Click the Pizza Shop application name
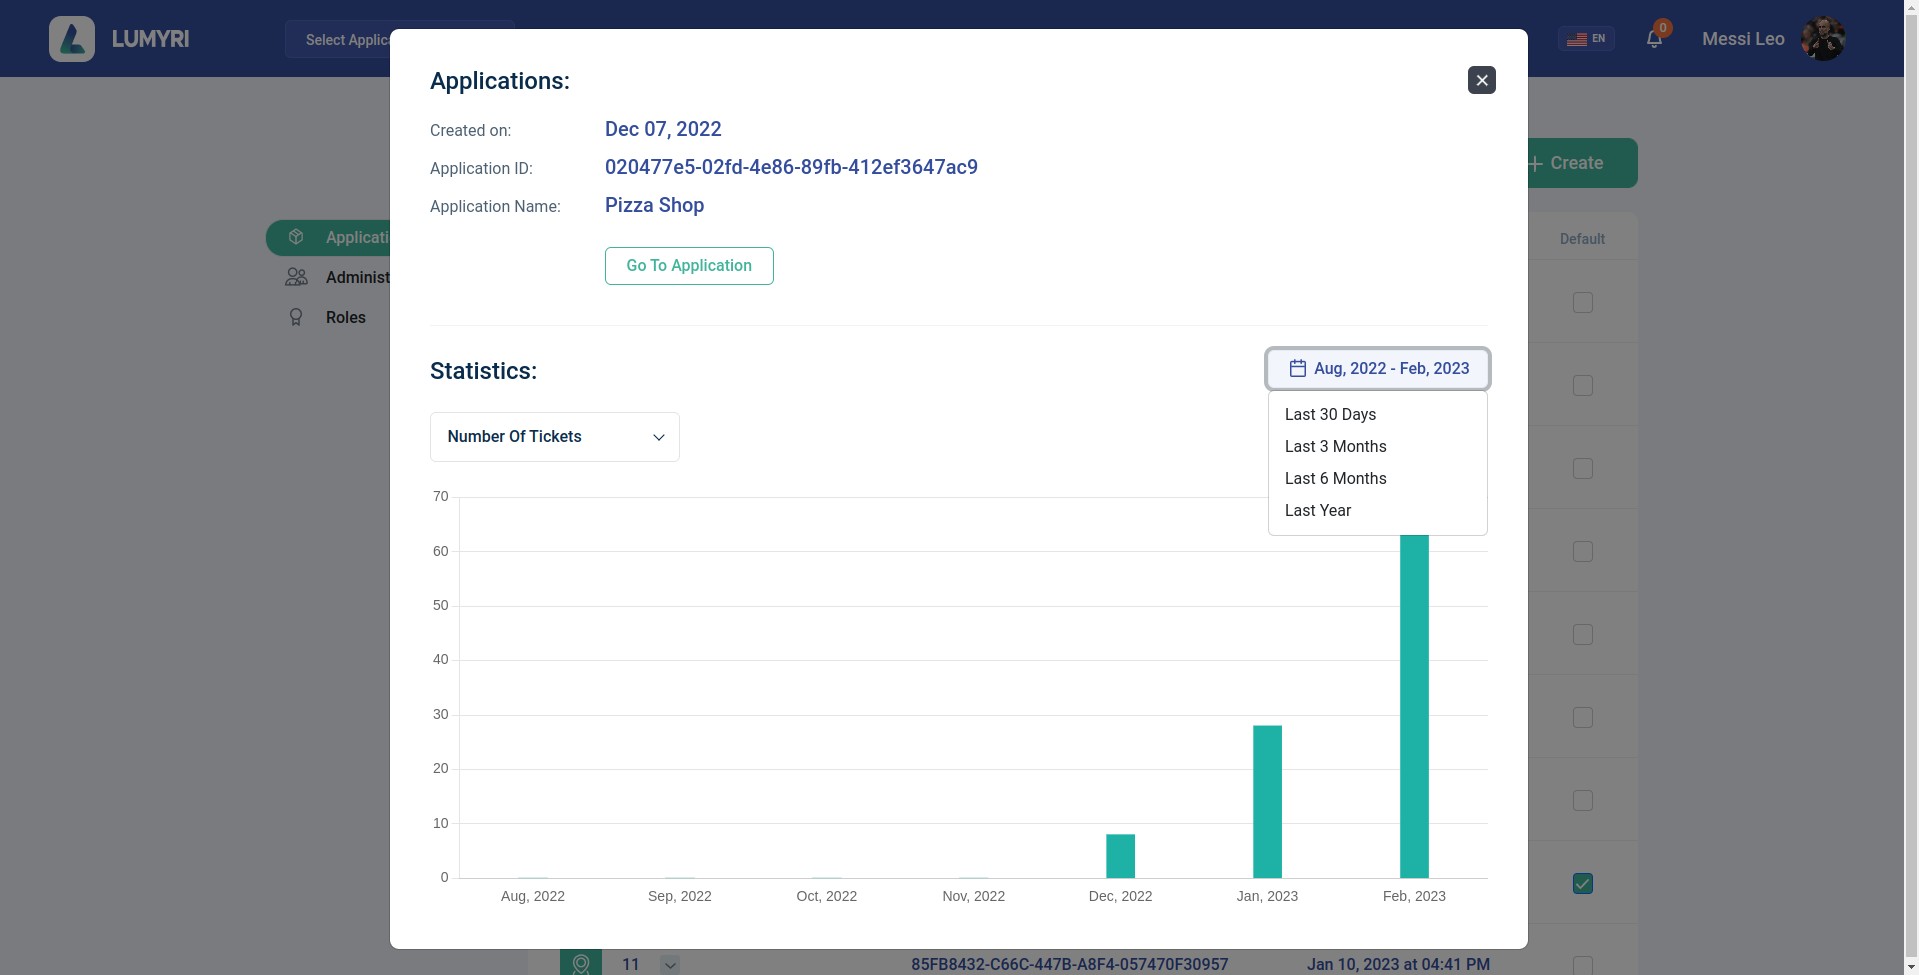The height and width of the screenshot is (975, 1919). pyautogui.click(x=654, y=206)
